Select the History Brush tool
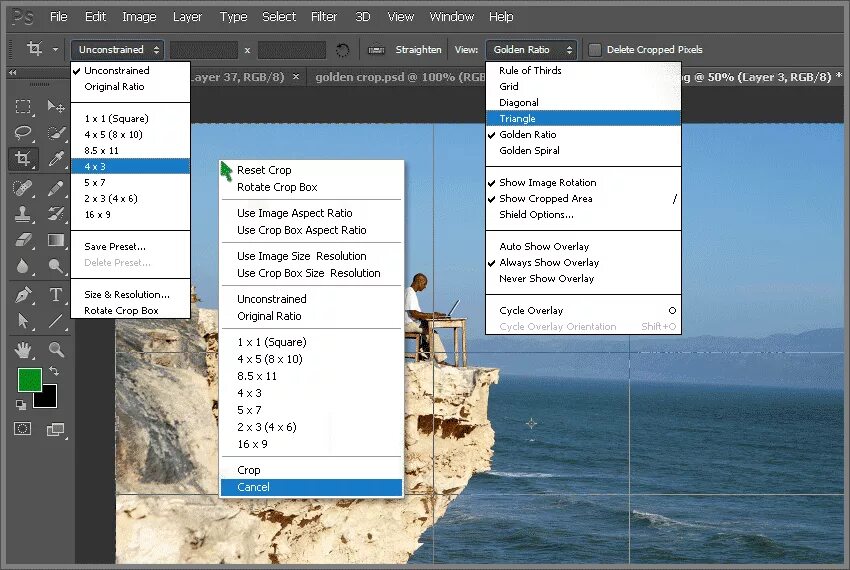The height and width of the screenshot is (570, 850). point(55,214)
